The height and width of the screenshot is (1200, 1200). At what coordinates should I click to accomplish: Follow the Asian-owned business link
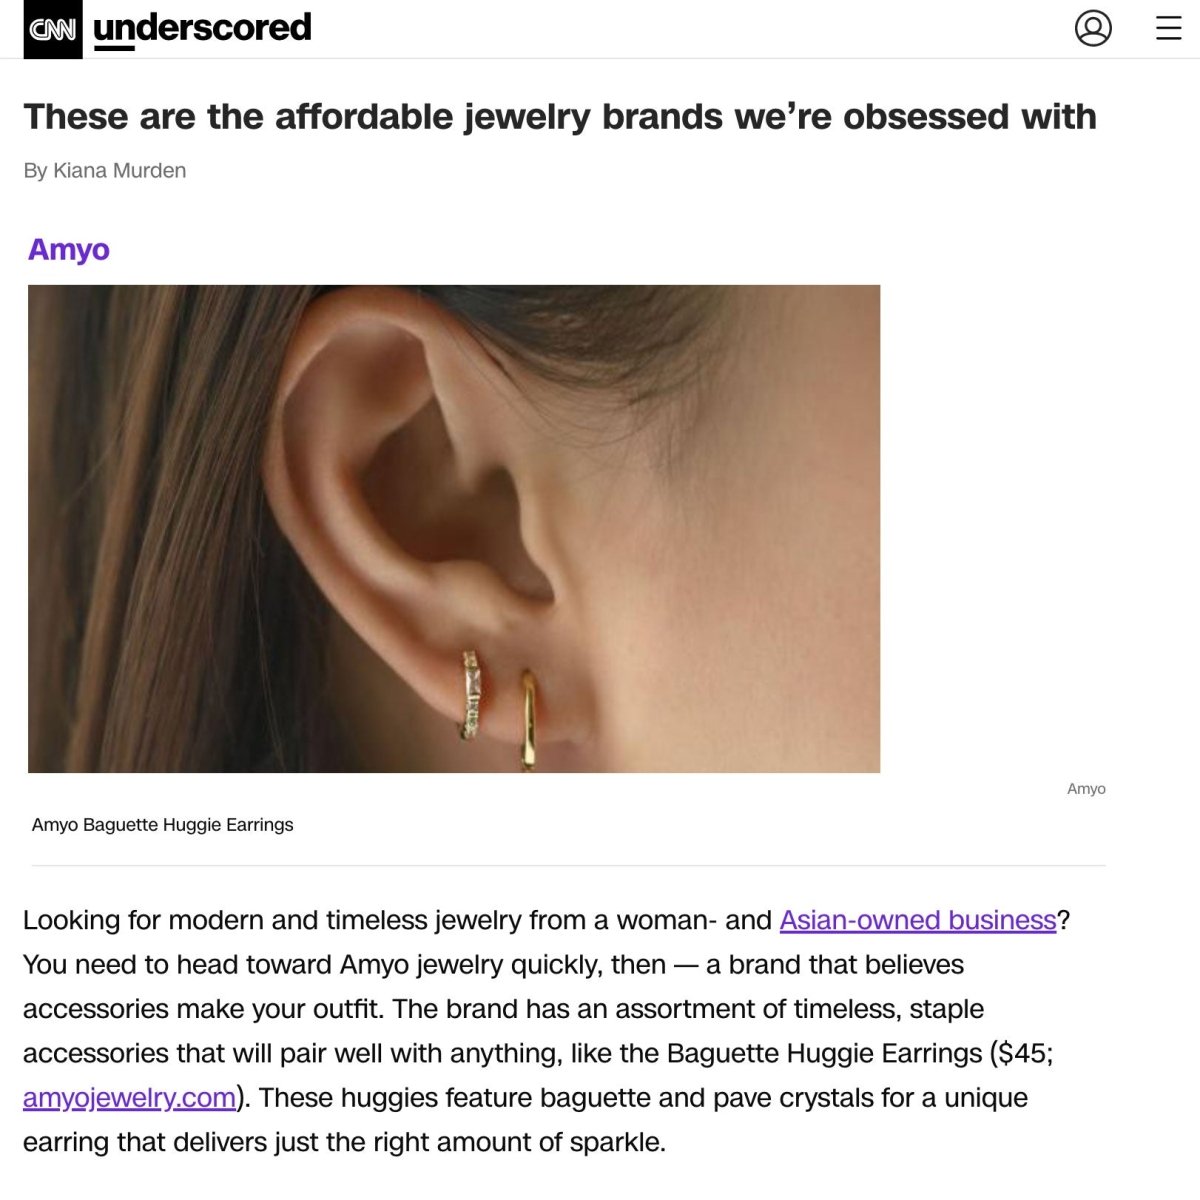(916, 920)
